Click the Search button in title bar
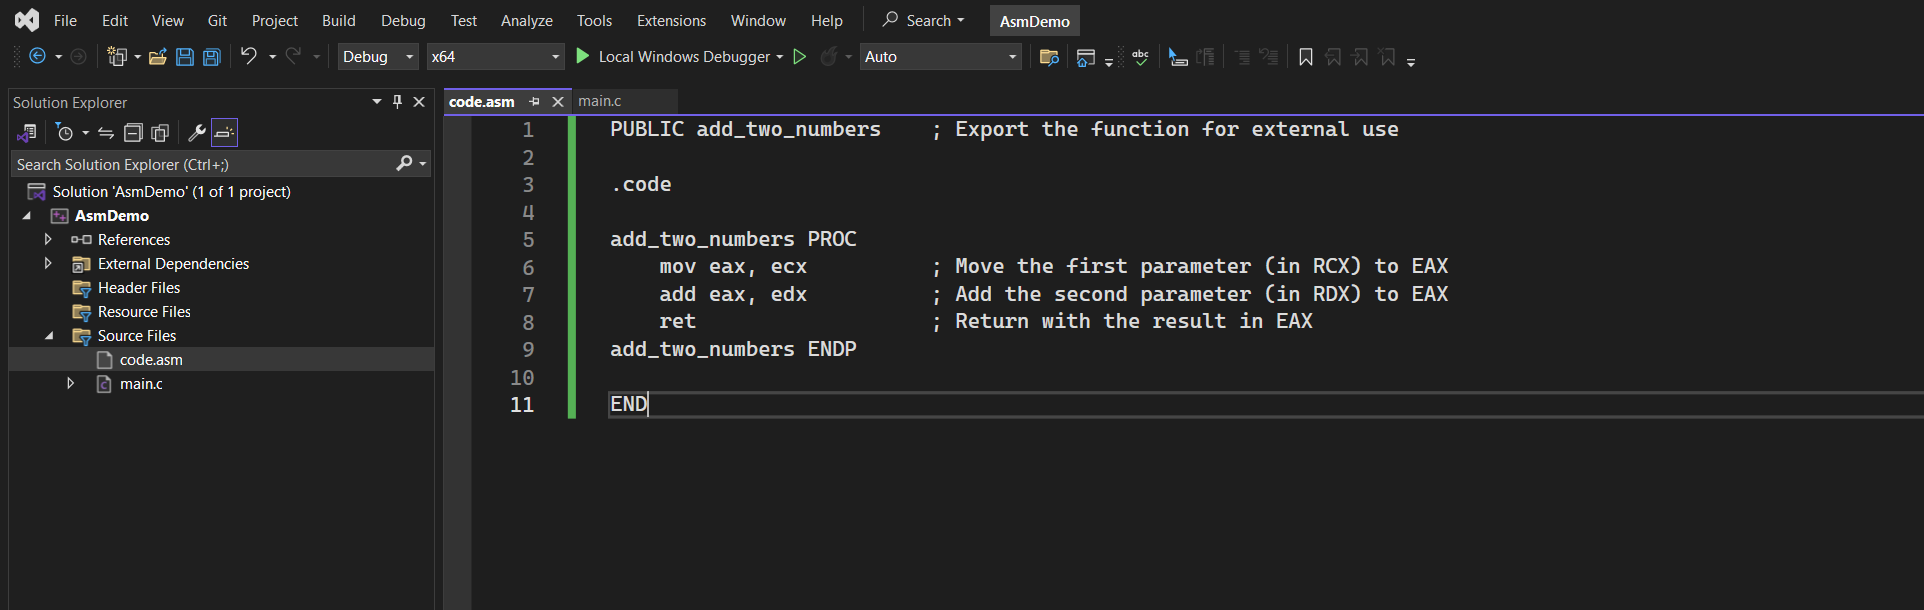This screenshot has height=610, width=1924. [924, 20]
